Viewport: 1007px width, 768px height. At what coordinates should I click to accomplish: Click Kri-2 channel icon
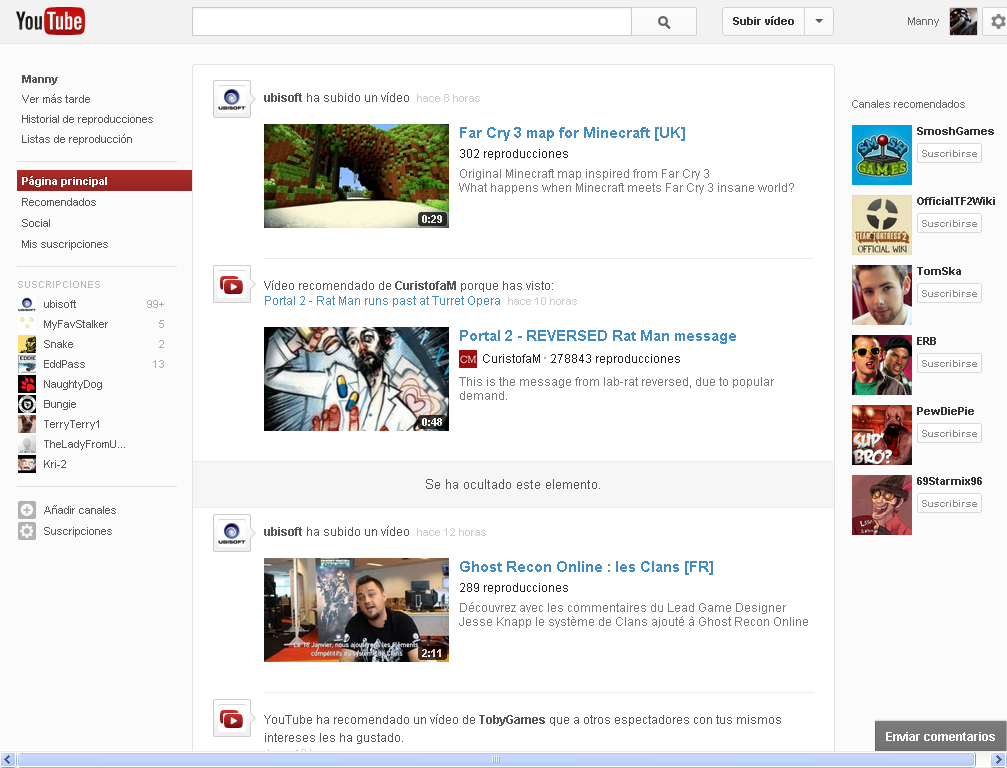pyautogui.click(x=27, y=464)
